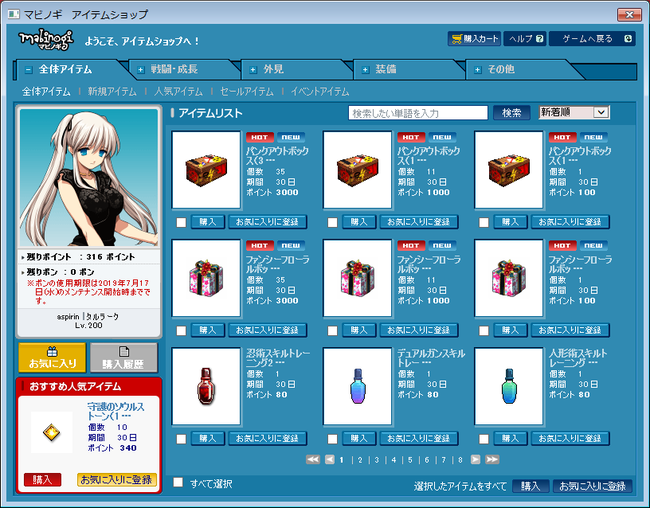Viewport: 650px width, 508px height.
Task: Go to page 5
Action: (x=410, y=460)
